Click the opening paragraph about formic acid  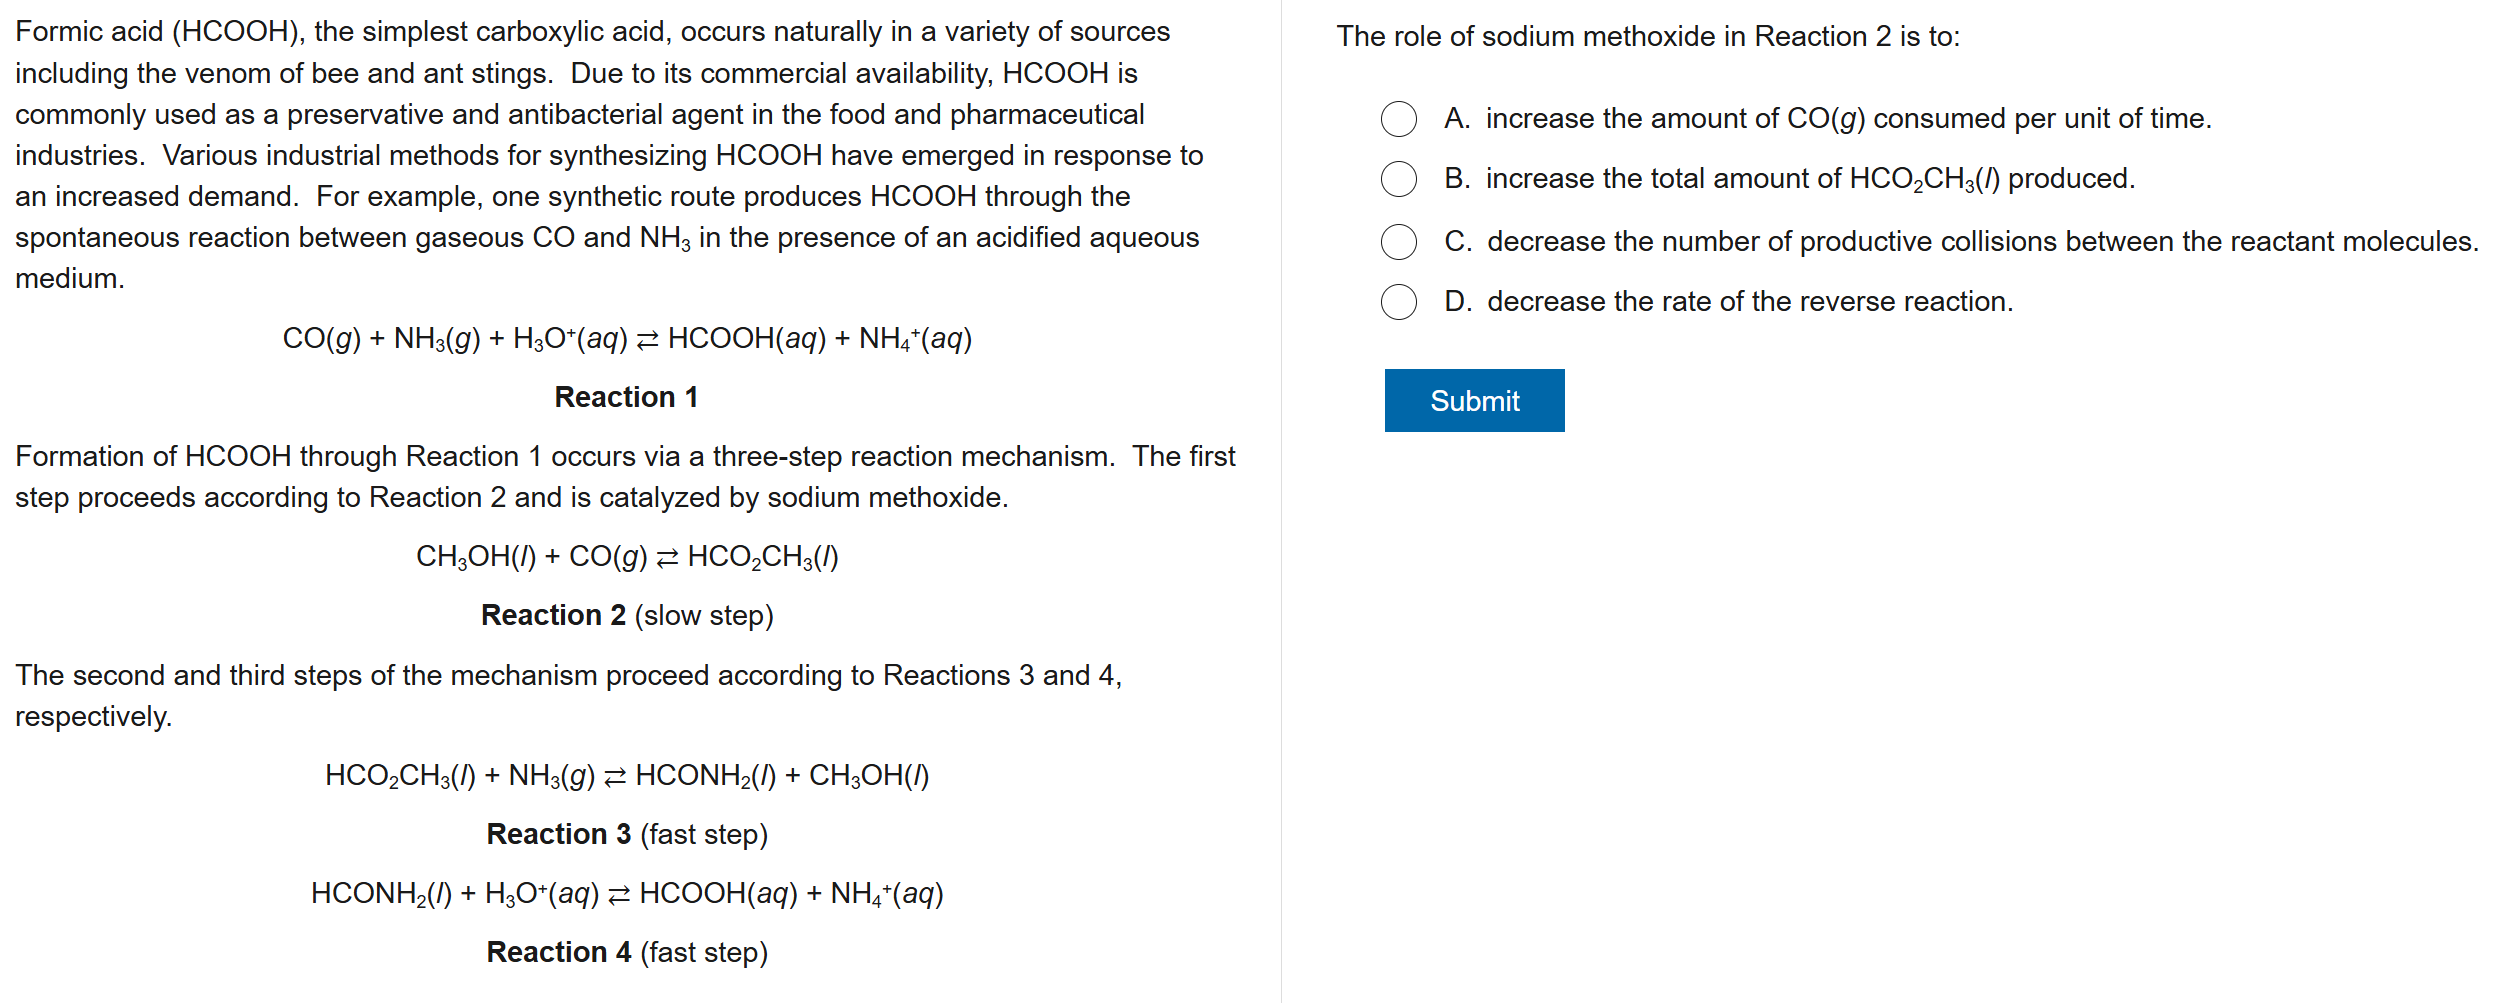tap(610, 155)
